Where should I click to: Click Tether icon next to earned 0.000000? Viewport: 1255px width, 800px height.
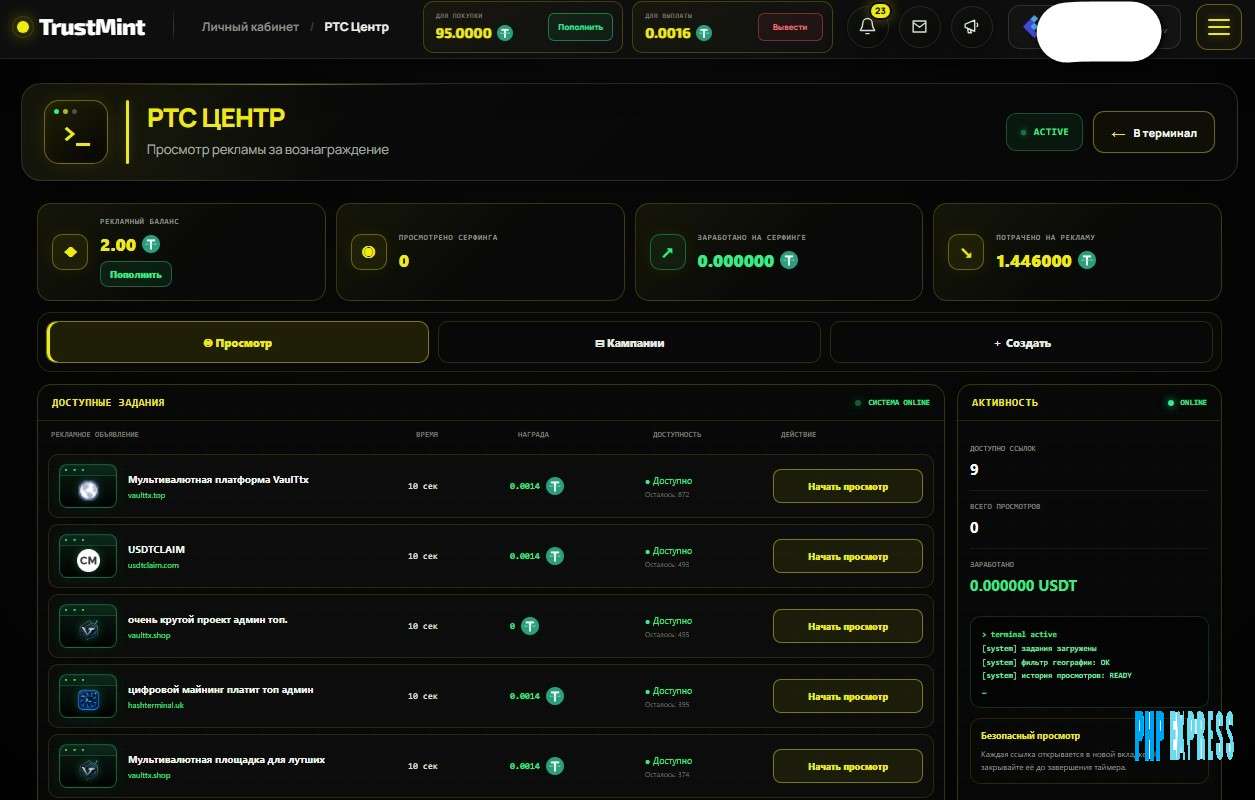(789, 261)
